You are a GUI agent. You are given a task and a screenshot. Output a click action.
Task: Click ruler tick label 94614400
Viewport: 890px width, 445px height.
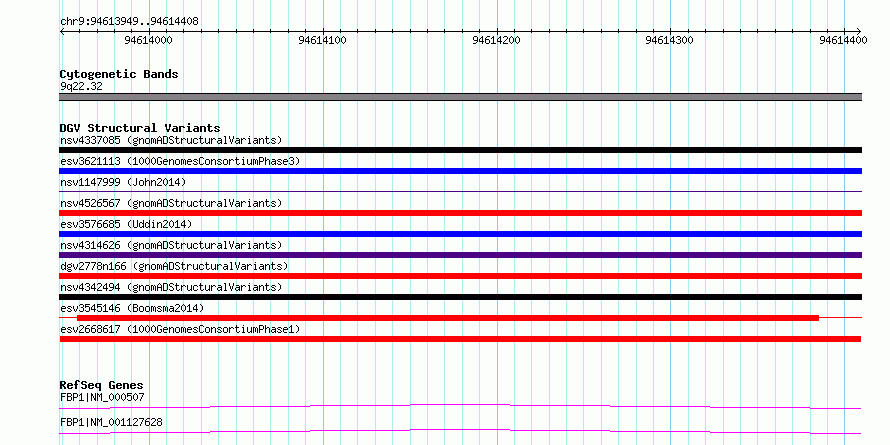click(x=843, y=41)
